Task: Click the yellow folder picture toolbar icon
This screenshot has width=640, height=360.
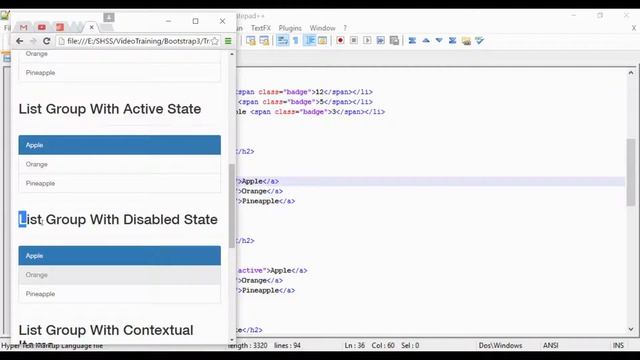Action: 466,40
